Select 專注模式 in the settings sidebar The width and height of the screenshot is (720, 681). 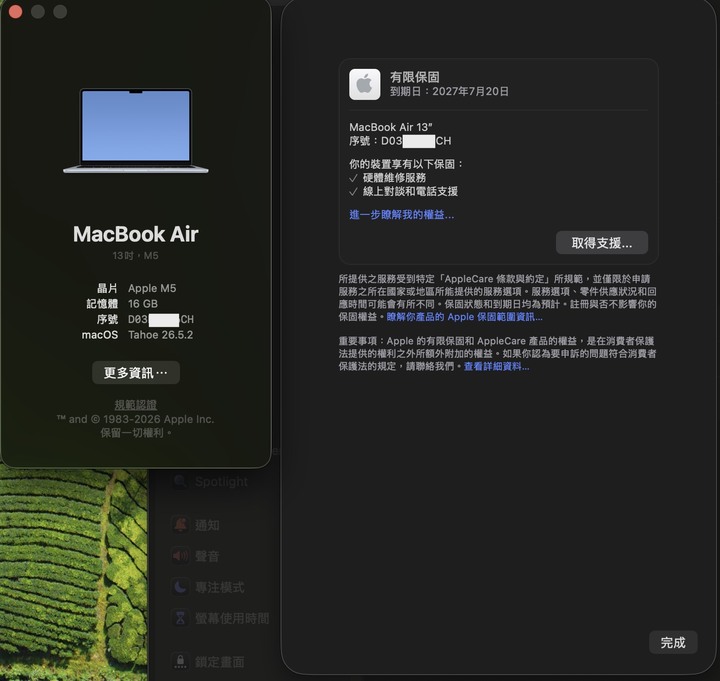(219, 587)
